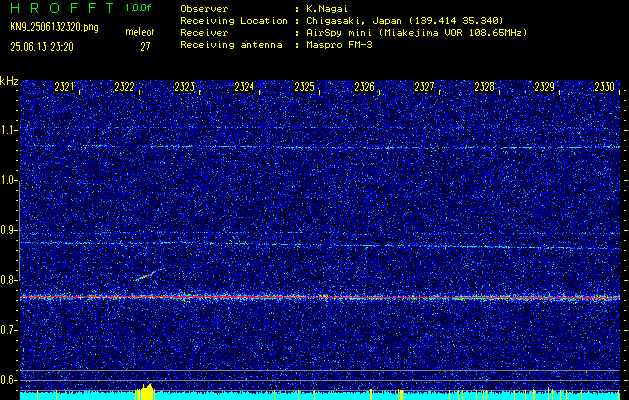This screenshot has height=400, width=629.
Task: Click the 2326 time marker
Action: (x=364, y=87)
